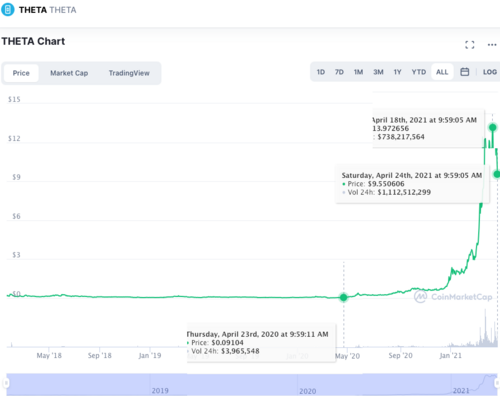The height and width of the screenshot is (396, 500).
Task: Set chart range to 1D
Action: [x=321, y=72]
